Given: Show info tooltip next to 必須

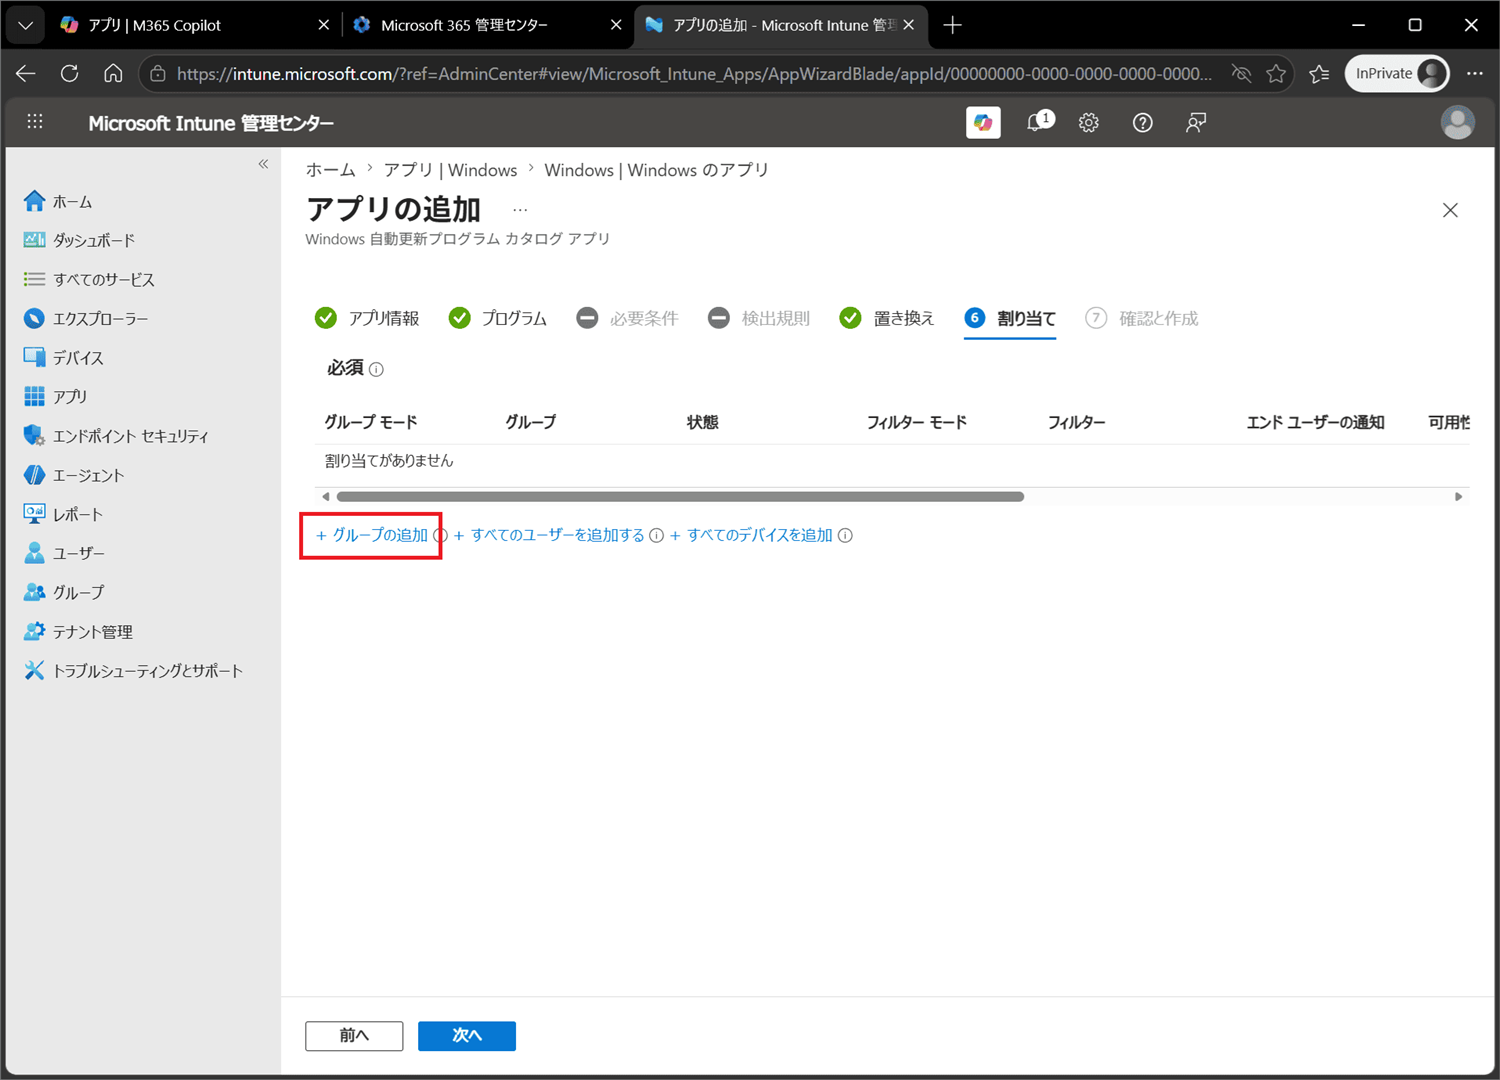Looking at the screenshot, I should coord(376,370).
